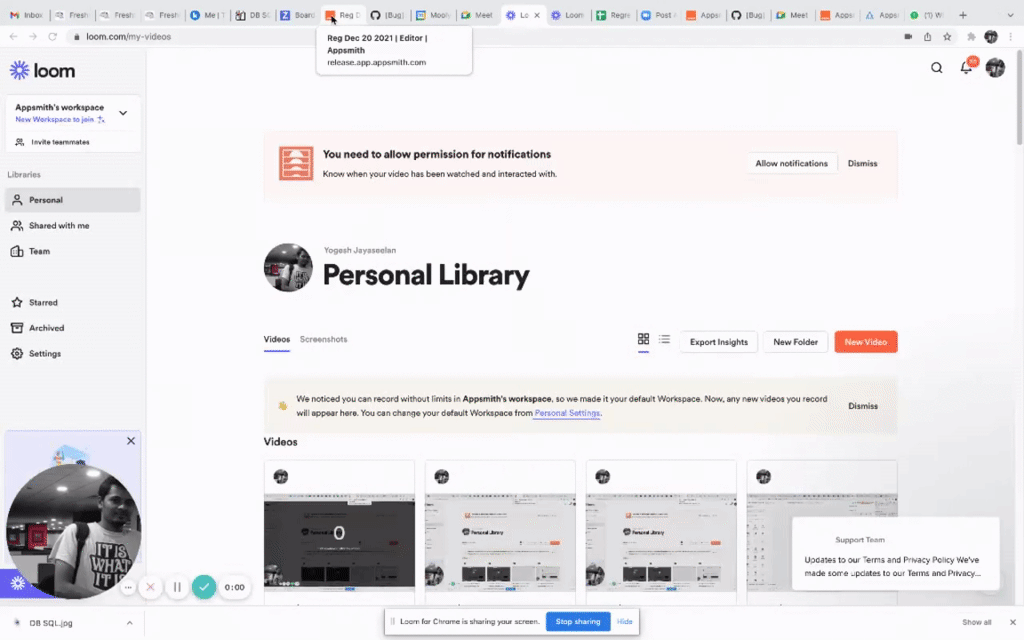Close the downloads bar
Screen dimensions: 1024x640
(x=1012, y=622)
